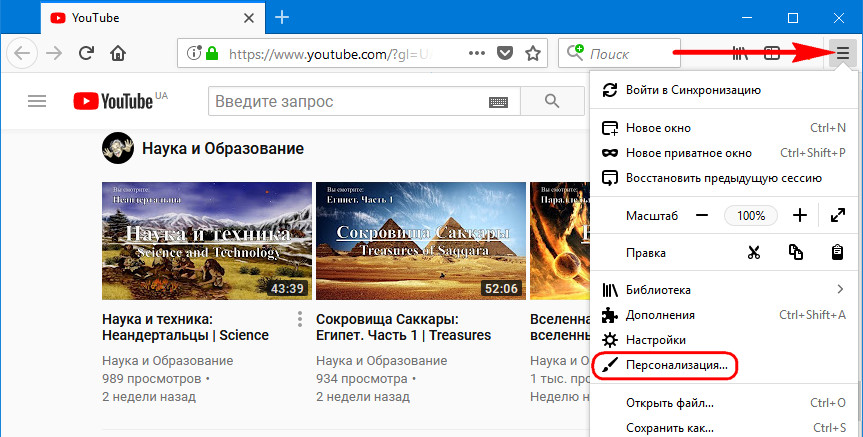Viewport: 863px width, 437px height.
Task: Increase zoom with the plus button
Action: pyautogui.click(x=799, y=215)
